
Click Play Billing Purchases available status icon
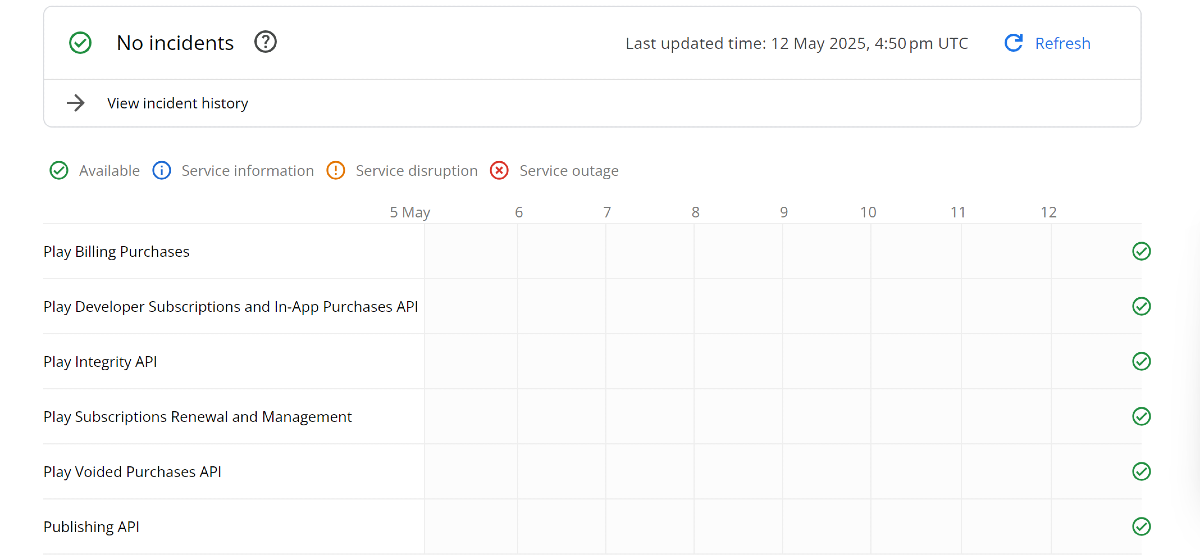1141,251
